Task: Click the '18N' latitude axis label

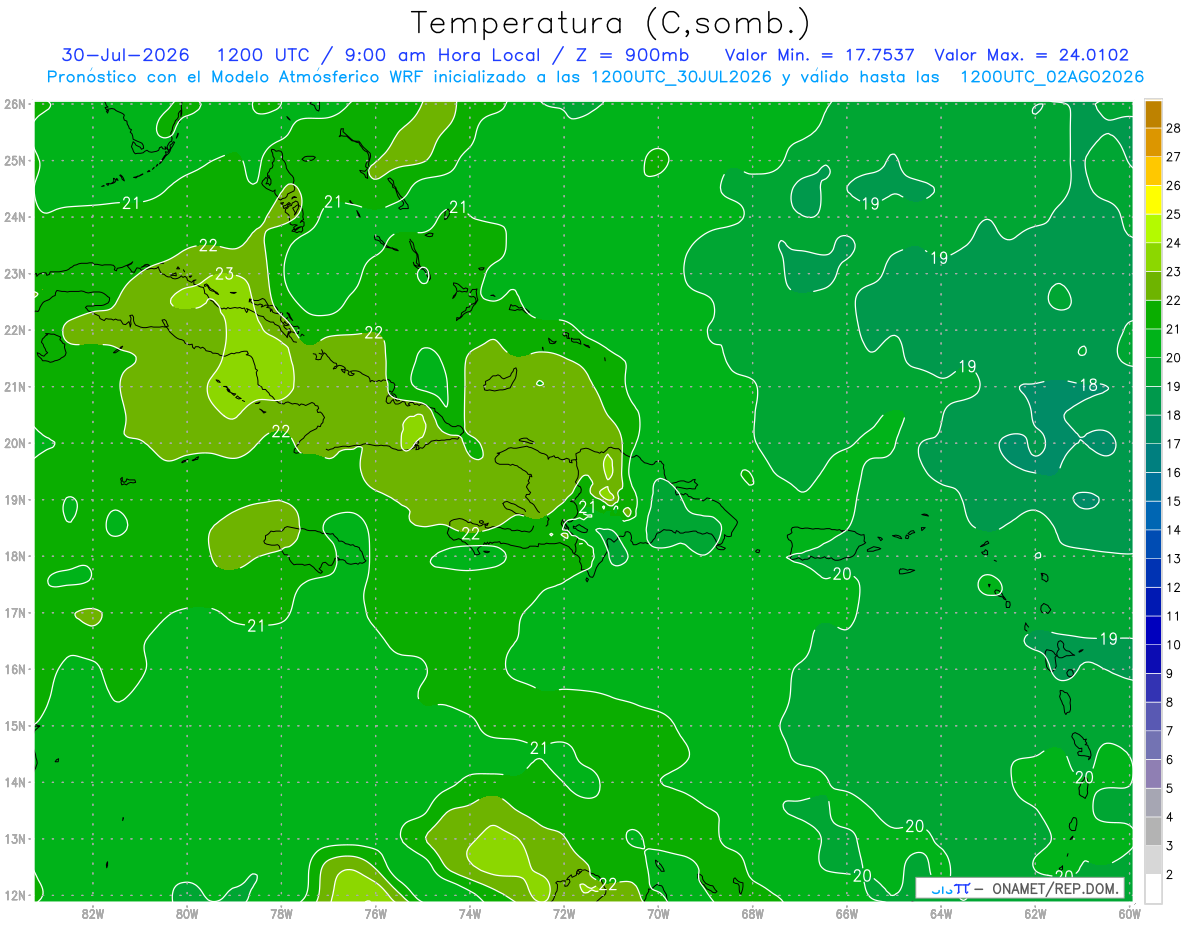Action: pos(14,556)
